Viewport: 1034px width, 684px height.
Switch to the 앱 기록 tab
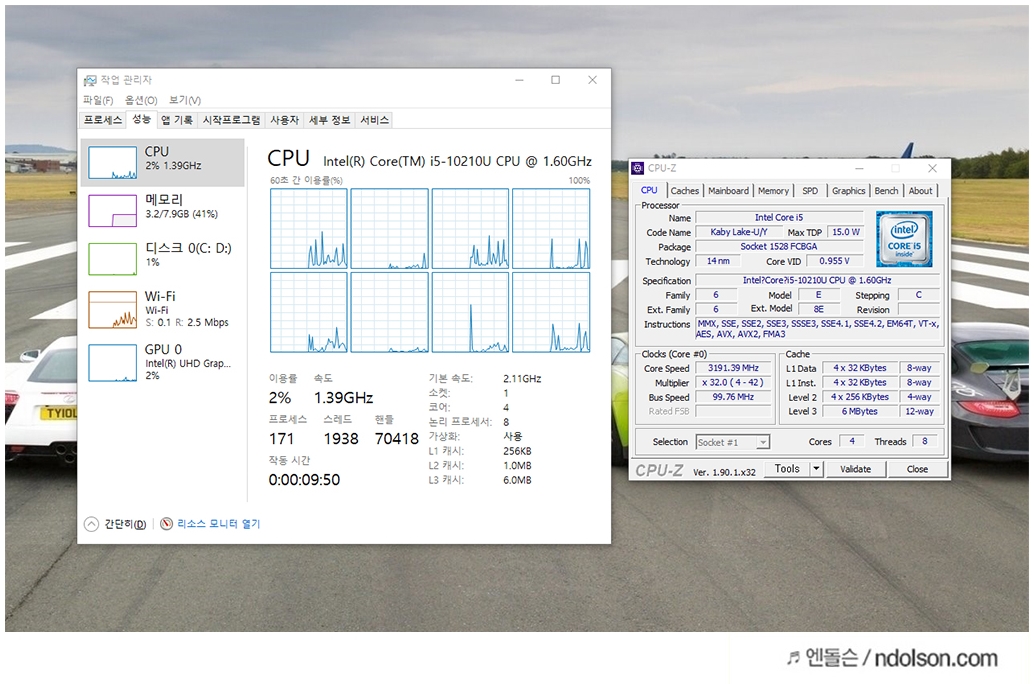pyautogui.click(x=177, y=120)
